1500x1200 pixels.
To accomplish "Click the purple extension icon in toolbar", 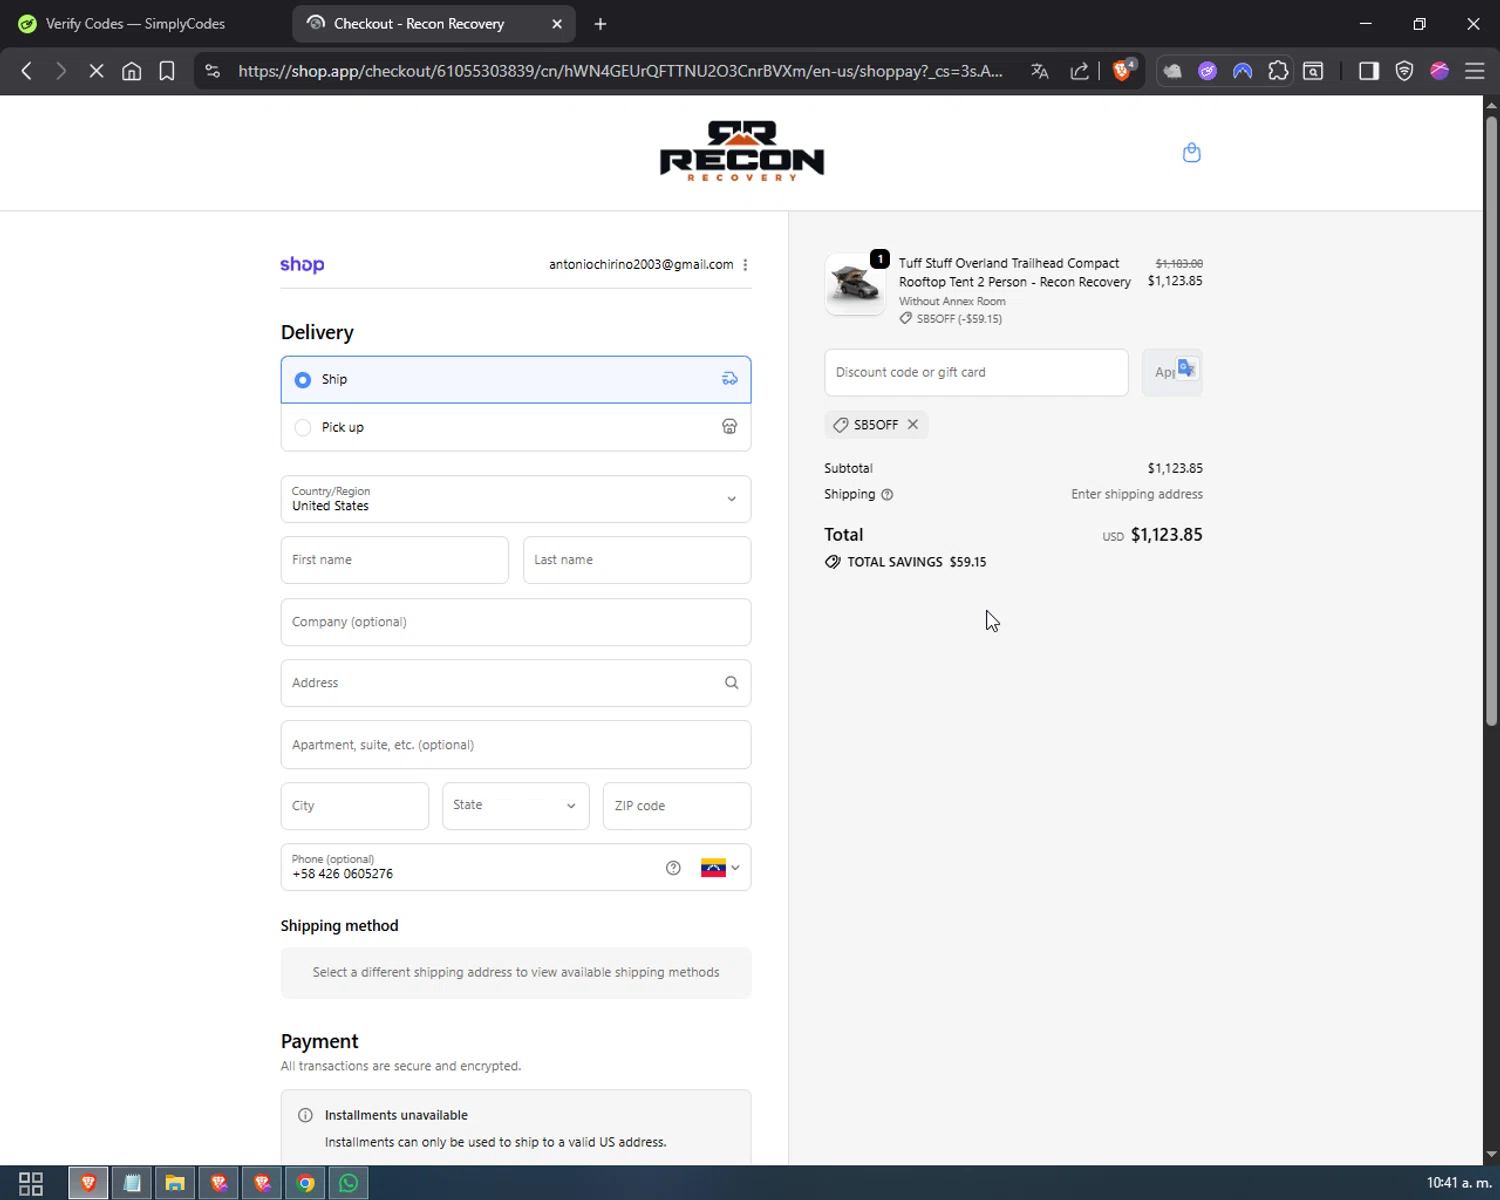I will click(1208, 71).
